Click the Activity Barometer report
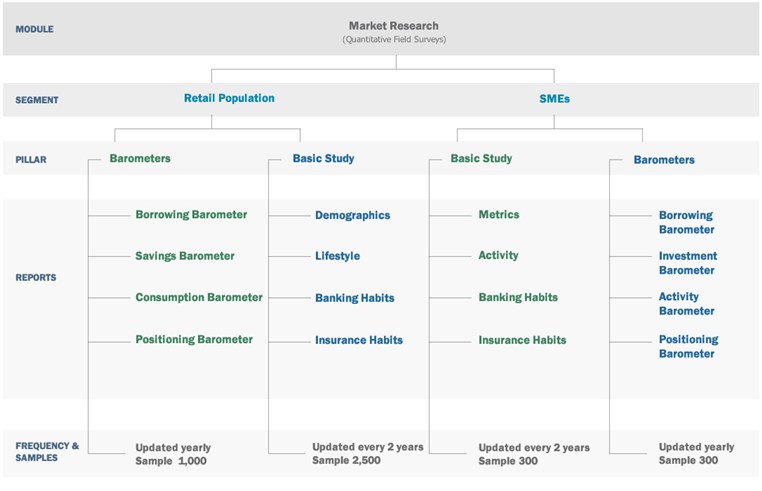The height and width of the screenshot is (491, 762). (x=686, y=304)
